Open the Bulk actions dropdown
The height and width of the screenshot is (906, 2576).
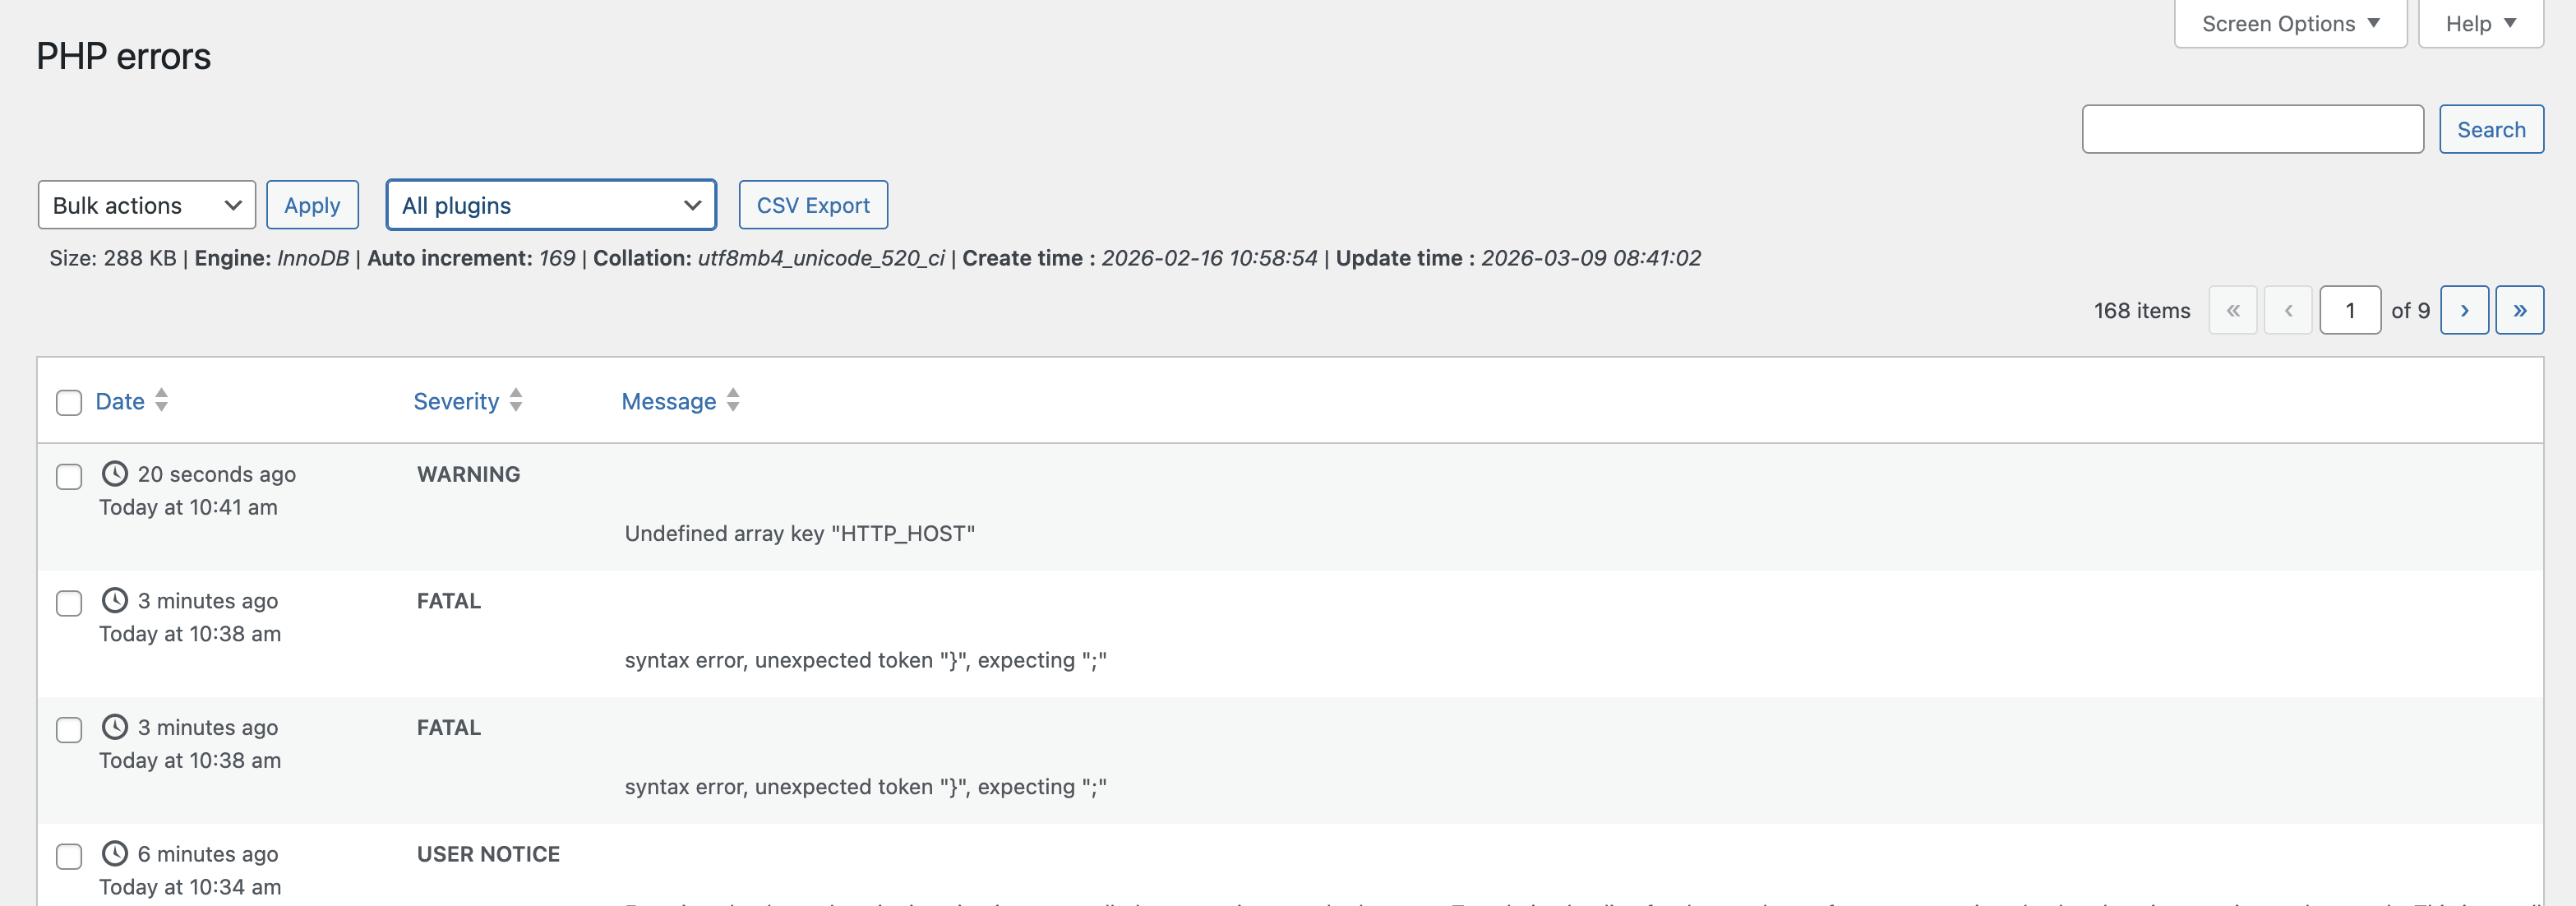pyautogui.click(x=147, y=205)
